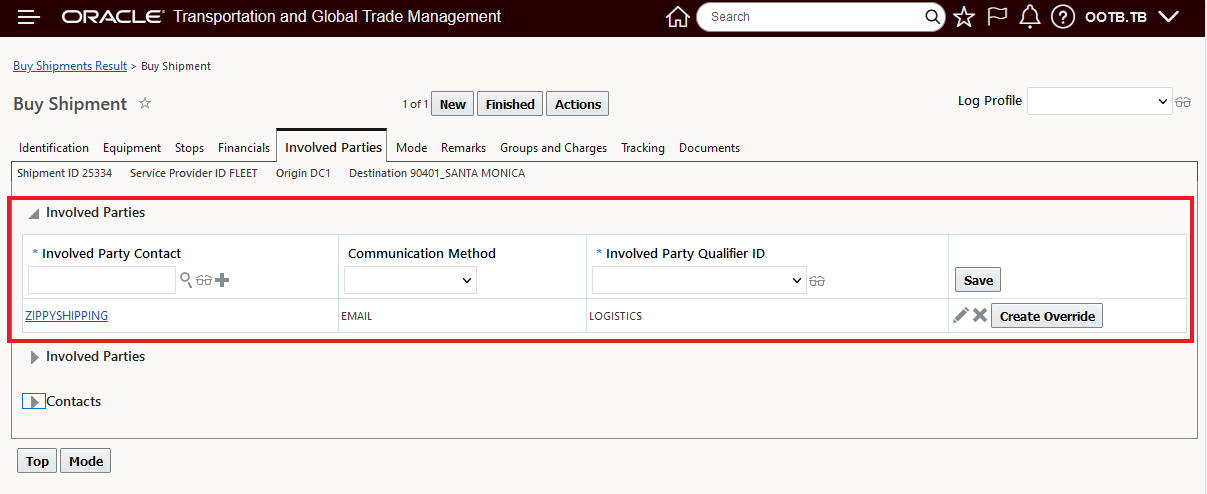The image size is (1207, 494).
Task: Switch to the Mode tab
Action: coord(411,148)
